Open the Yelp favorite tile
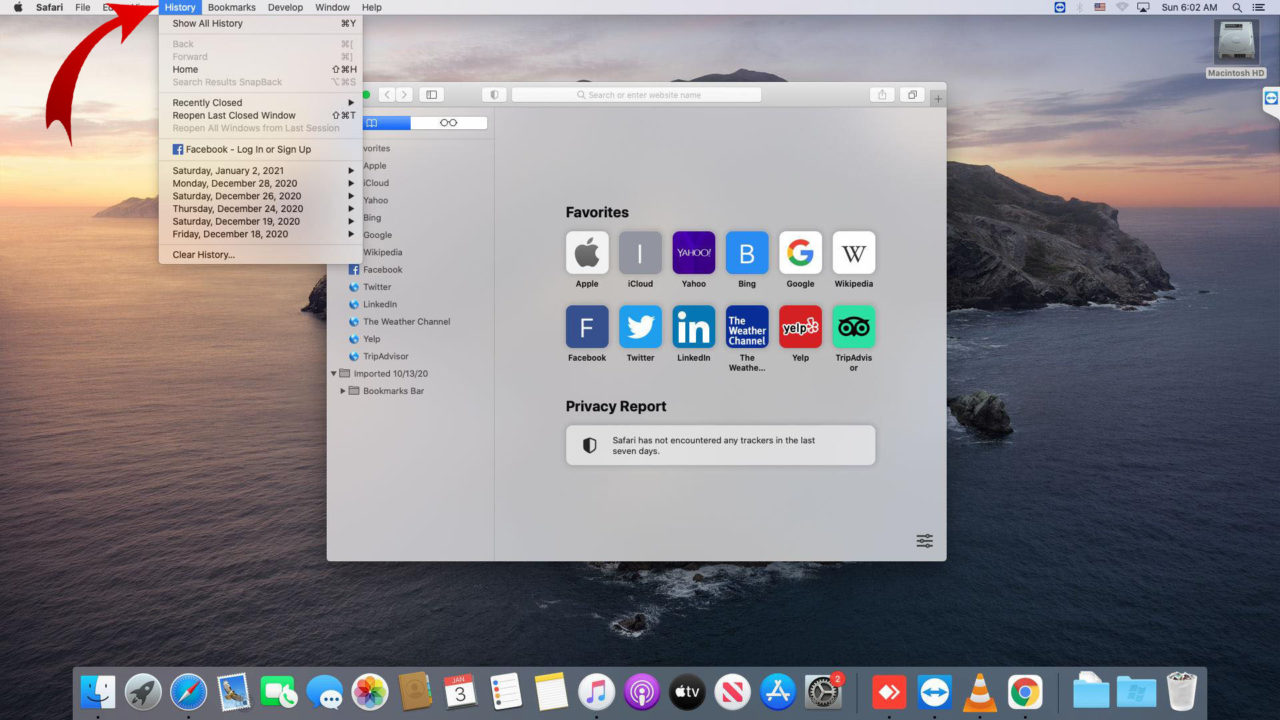 point(800,327)
